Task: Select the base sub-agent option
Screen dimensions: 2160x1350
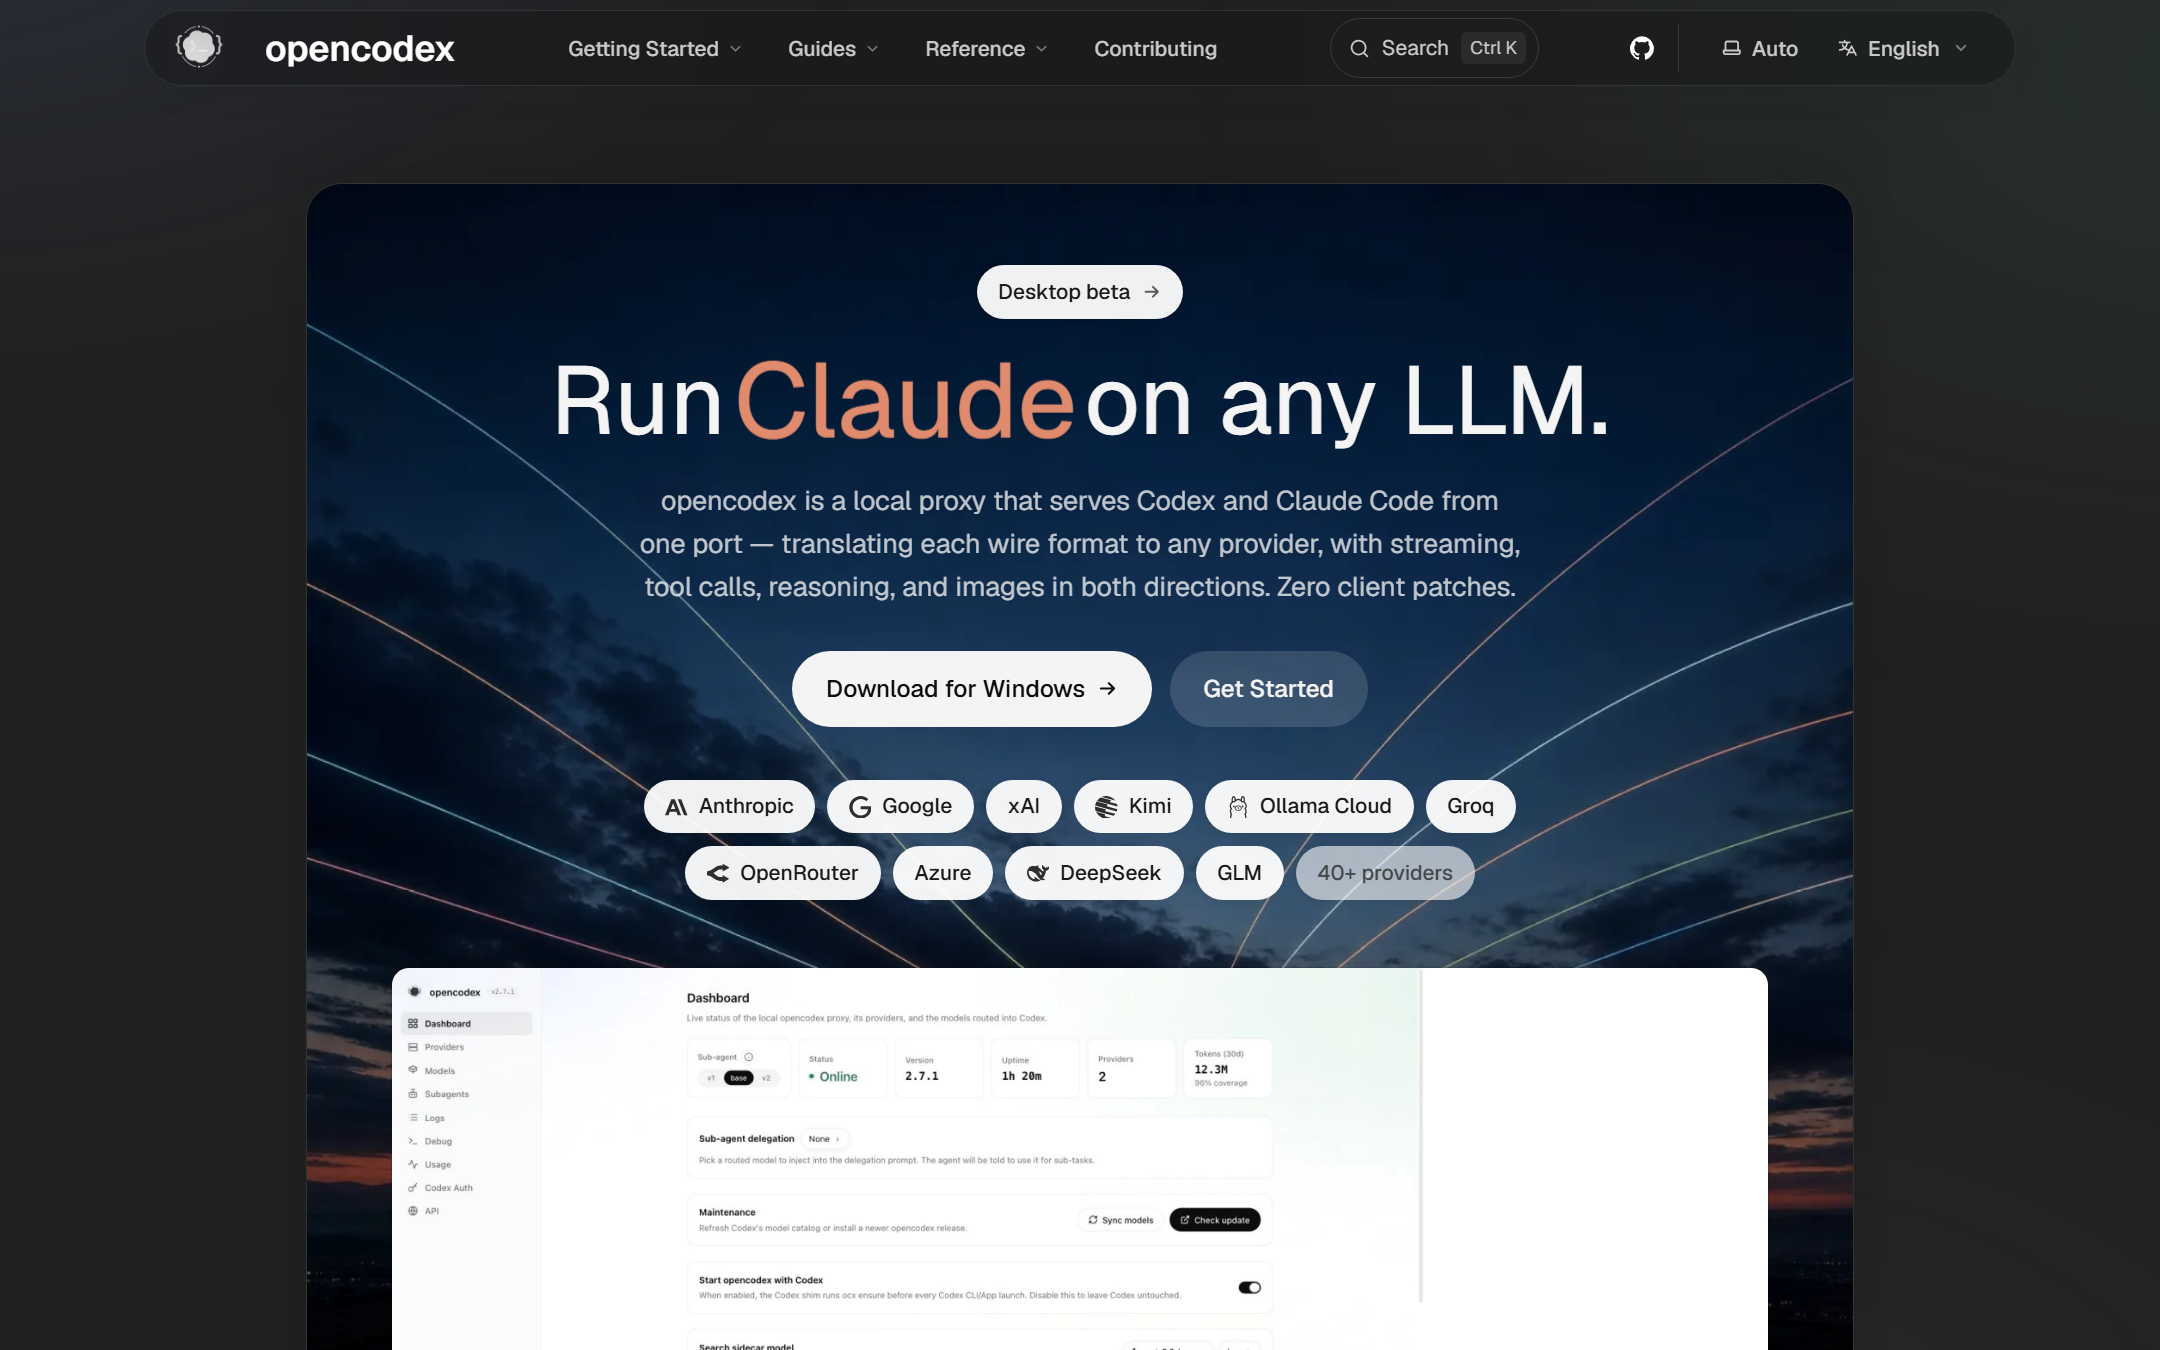Action: [x=739, y=1078]
